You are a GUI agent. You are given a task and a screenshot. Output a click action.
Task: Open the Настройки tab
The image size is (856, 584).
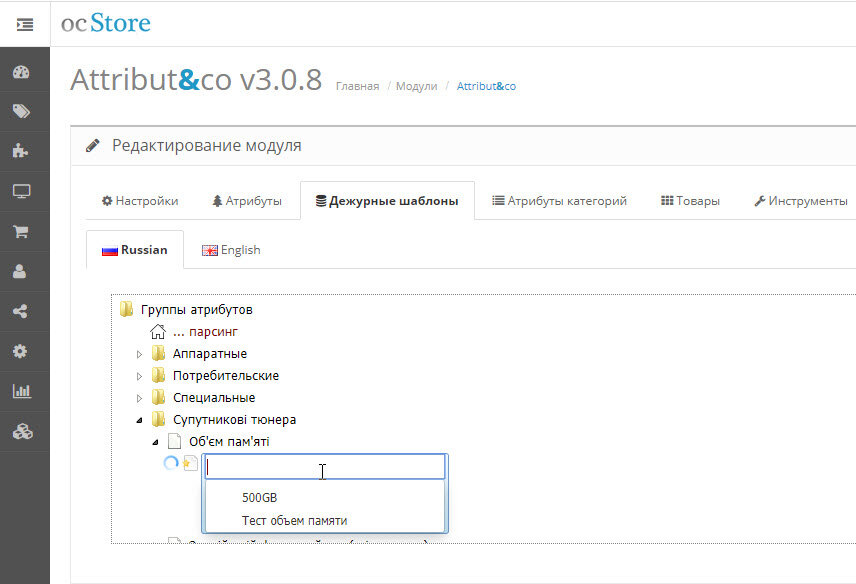point(140,201)
